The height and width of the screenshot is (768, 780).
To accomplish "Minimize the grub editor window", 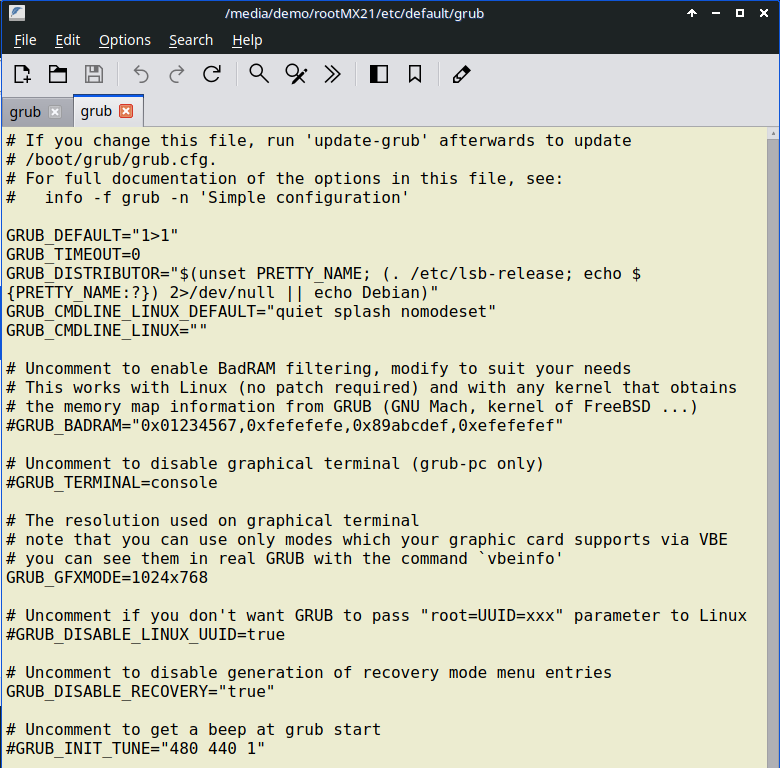I will [716, 13].
